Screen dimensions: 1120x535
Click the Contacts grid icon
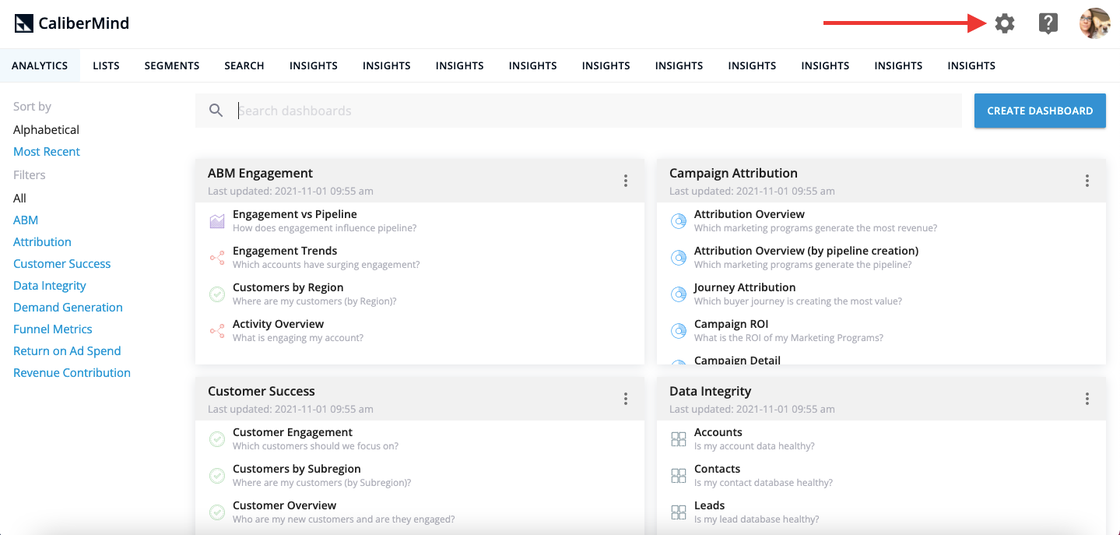click(679, 475)
